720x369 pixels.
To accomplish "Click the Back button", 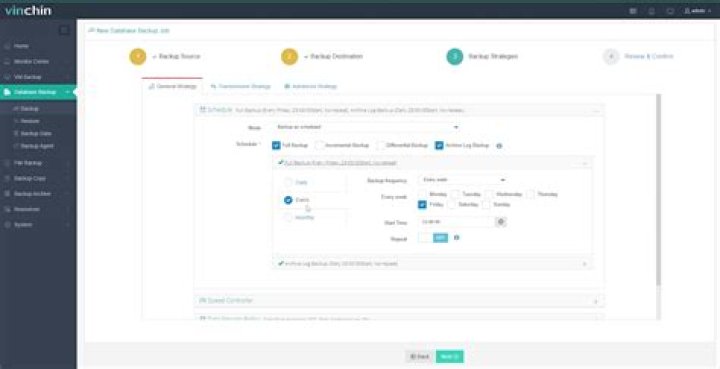I will (x=419, y=357).
